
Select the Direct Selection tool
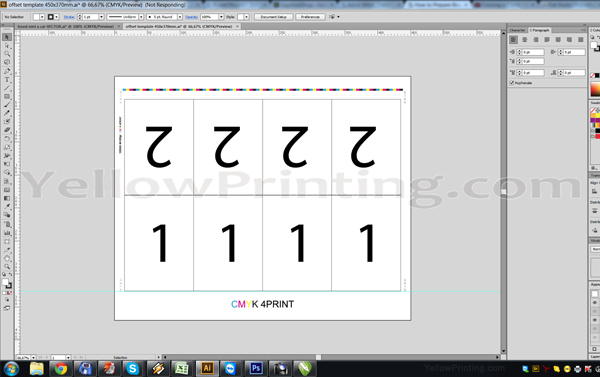click(x=7, y=46)
